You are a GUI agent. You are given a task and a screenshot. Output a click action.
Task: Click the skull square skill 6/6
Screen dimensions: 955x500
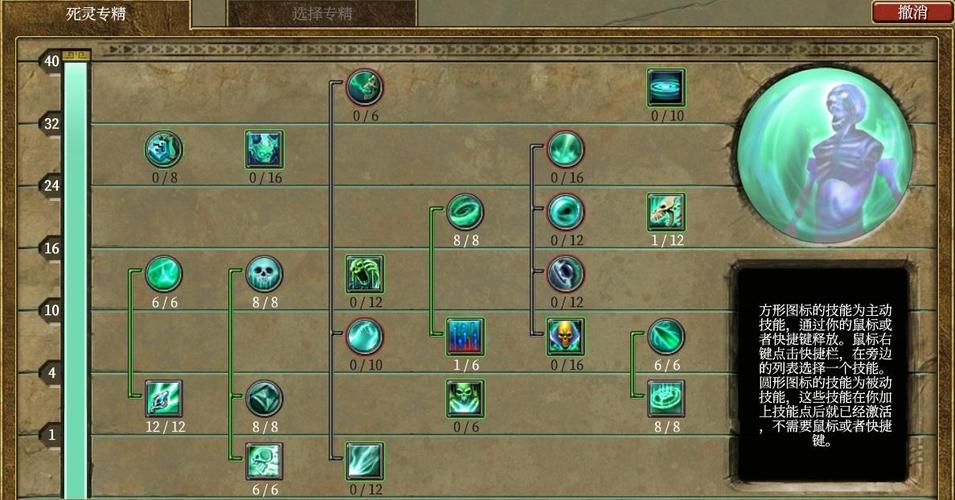click(264, 461)
